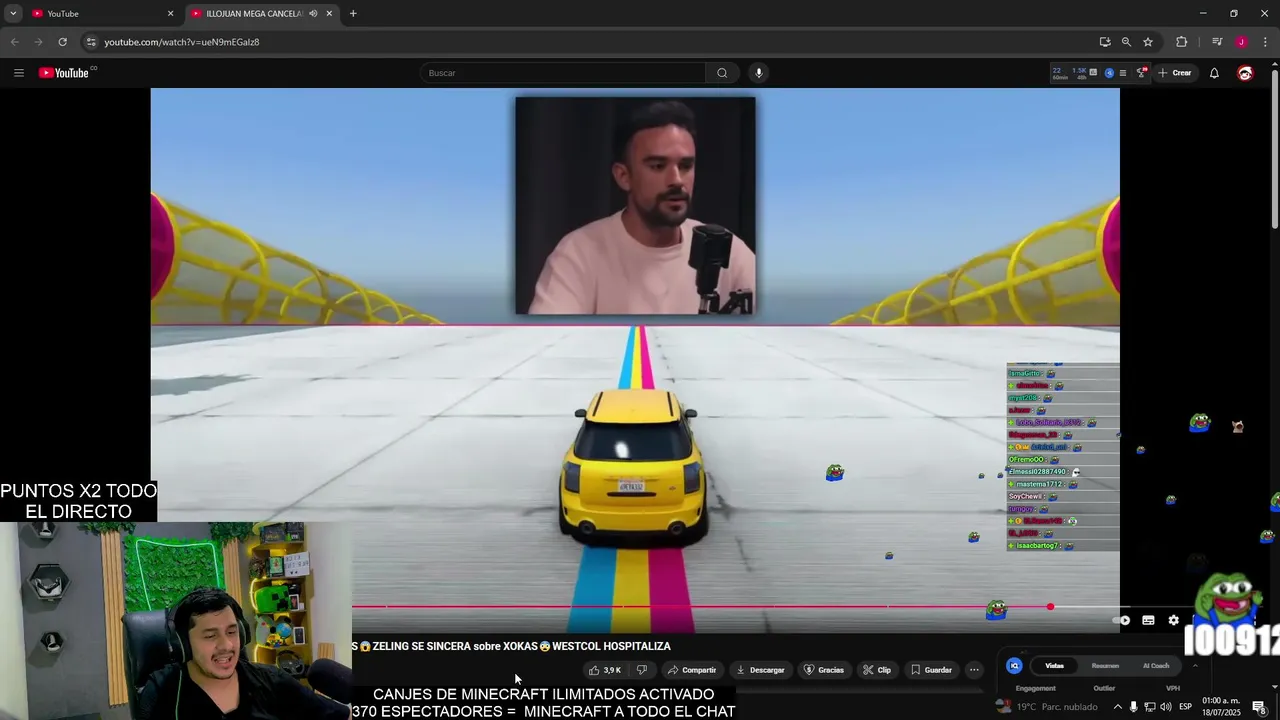Start voice search with the microphone icon
The image size is (1280, 720).
(x=759, y=73)
